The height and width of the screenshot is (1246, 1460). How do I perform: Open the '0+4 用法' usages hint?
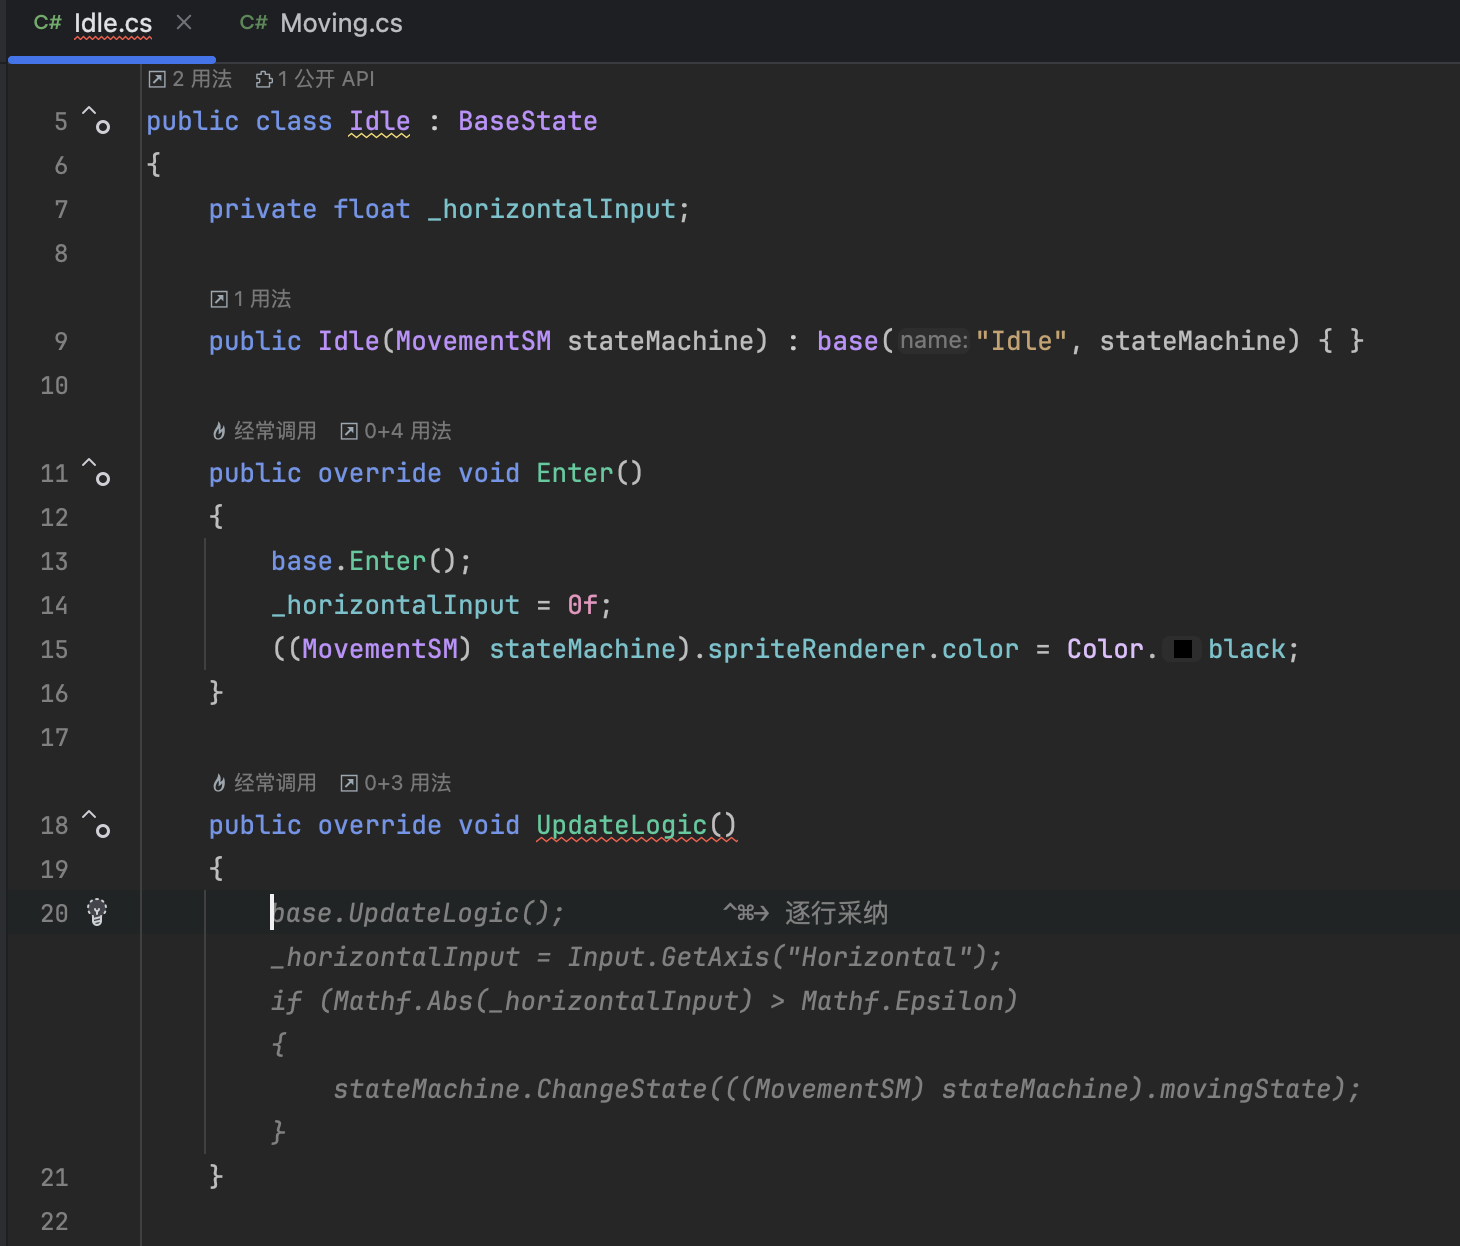tap(396, 431)
